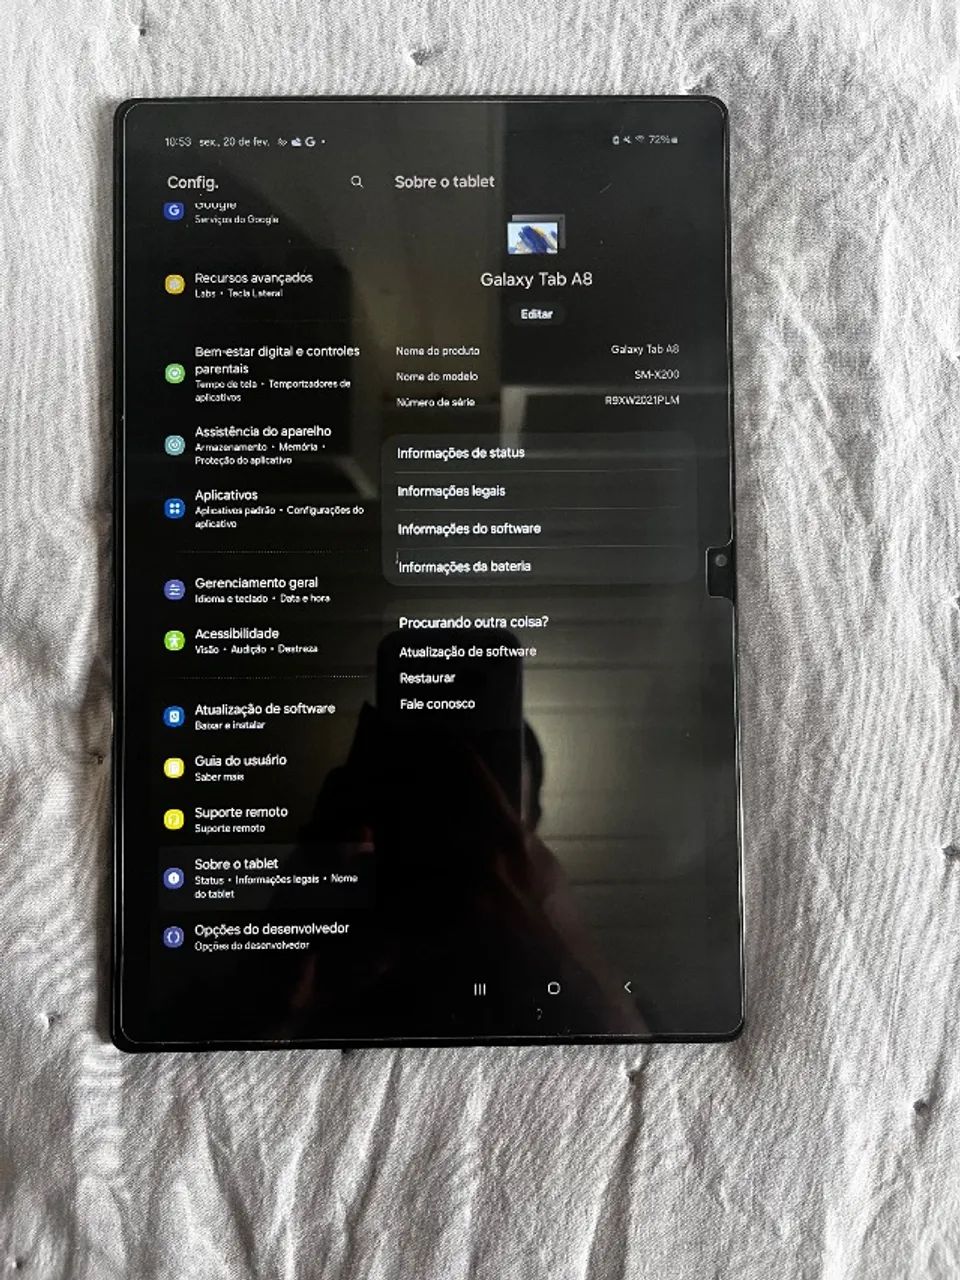The height and width of the screenshot is (1280, 960).
Task: Open Informações legais
Action: coord(539,491)
